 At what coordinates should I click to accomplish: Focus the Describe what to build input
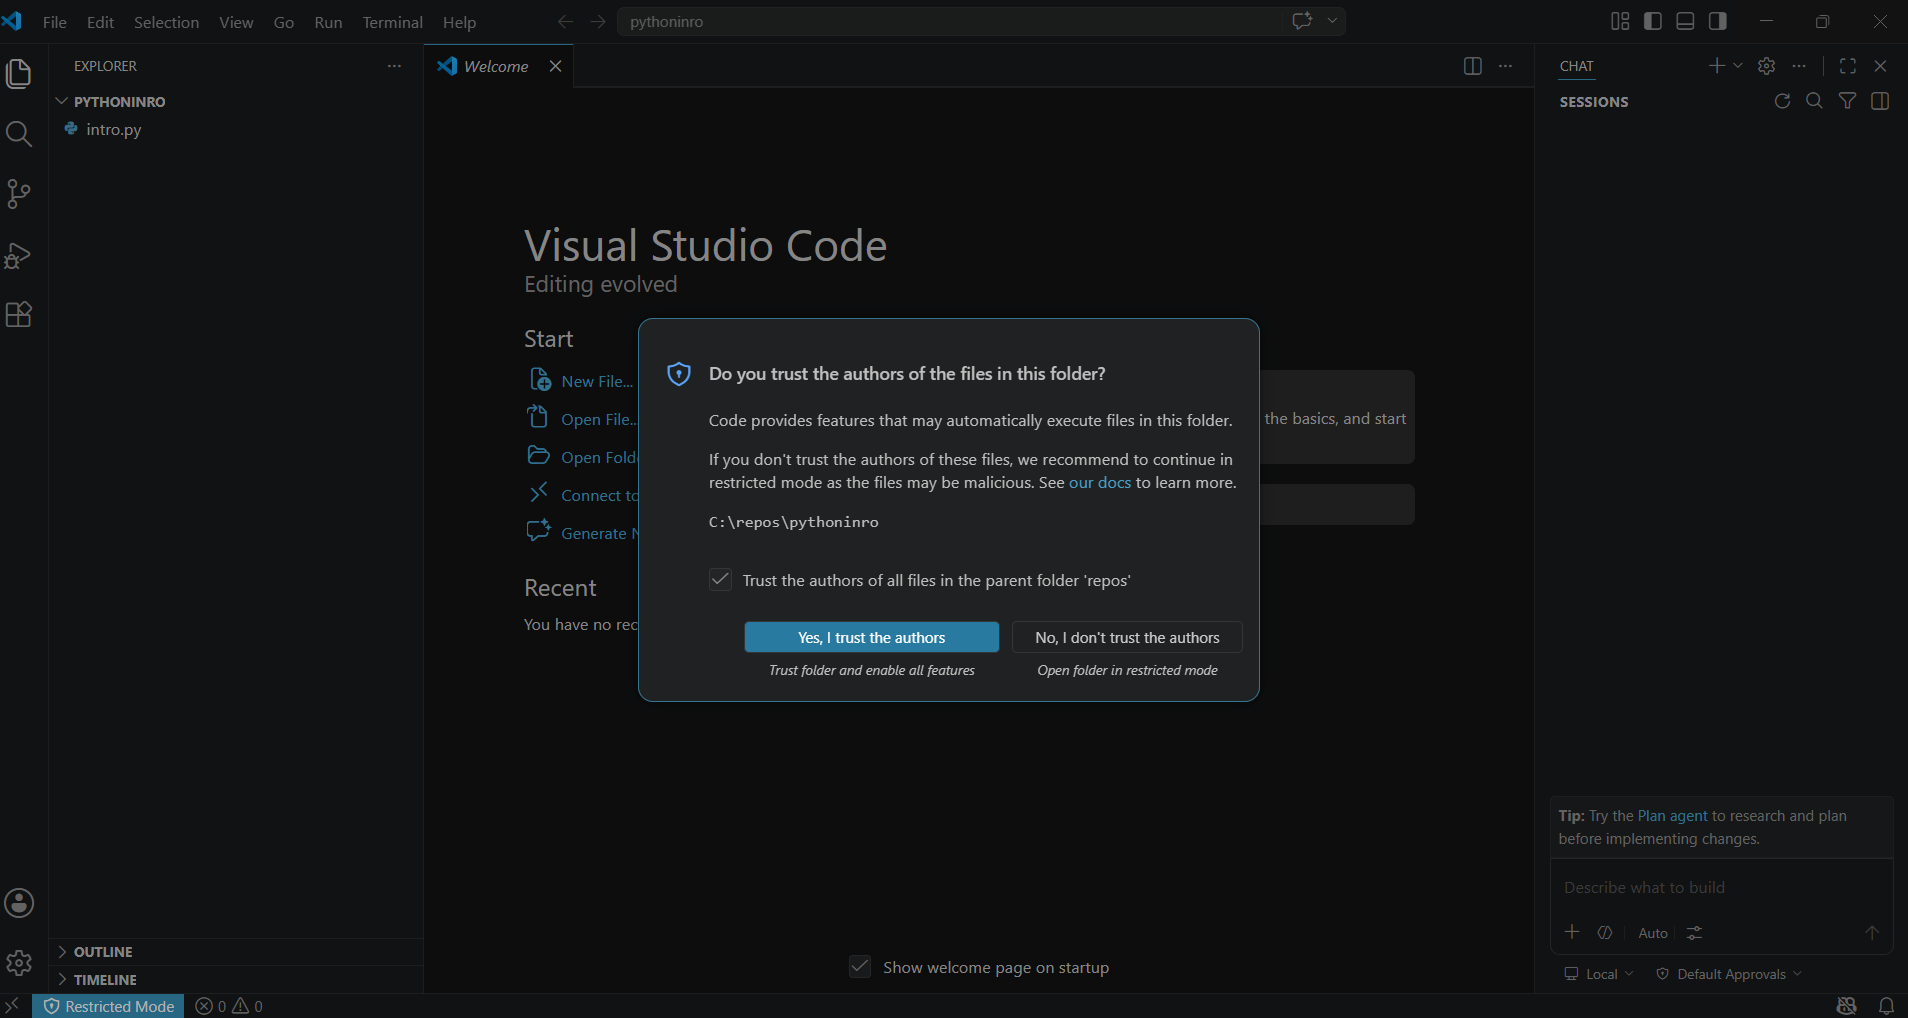(1720, 887)
